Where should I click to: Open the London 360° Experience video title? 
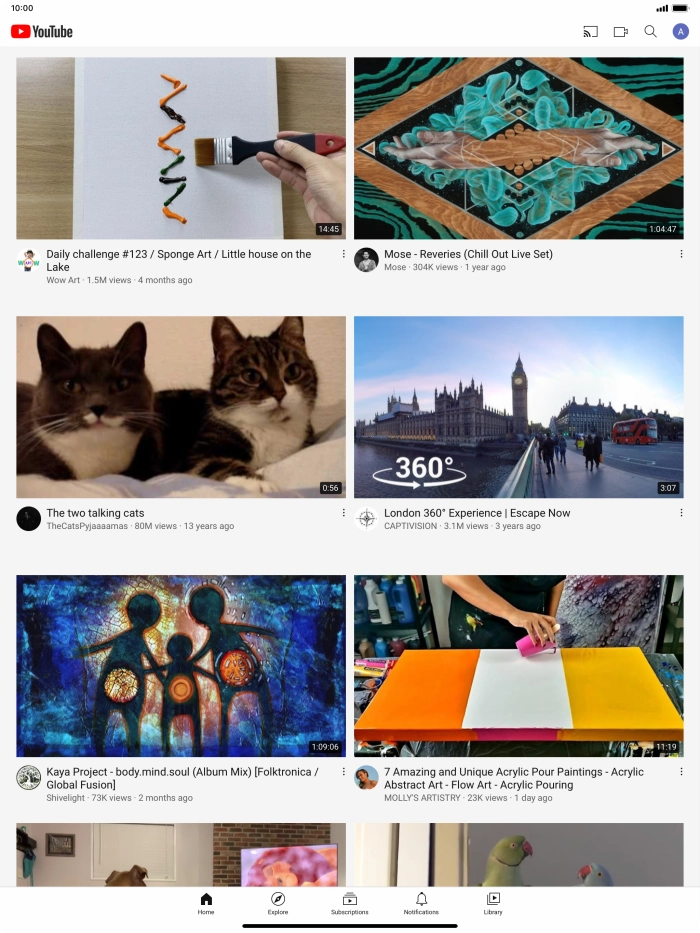point(477,513)
